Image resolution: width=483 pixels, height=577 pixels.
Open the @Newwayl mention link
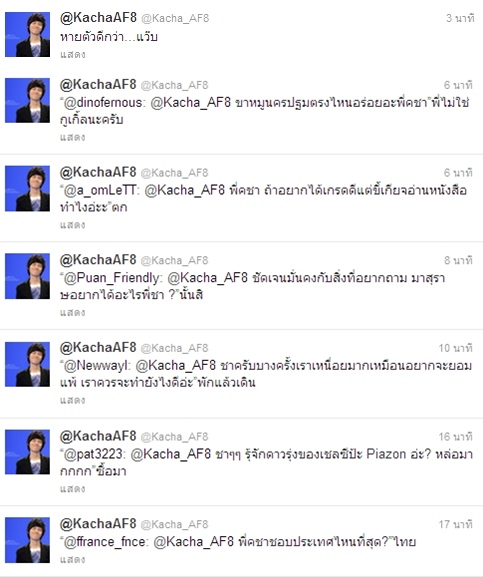95,366
